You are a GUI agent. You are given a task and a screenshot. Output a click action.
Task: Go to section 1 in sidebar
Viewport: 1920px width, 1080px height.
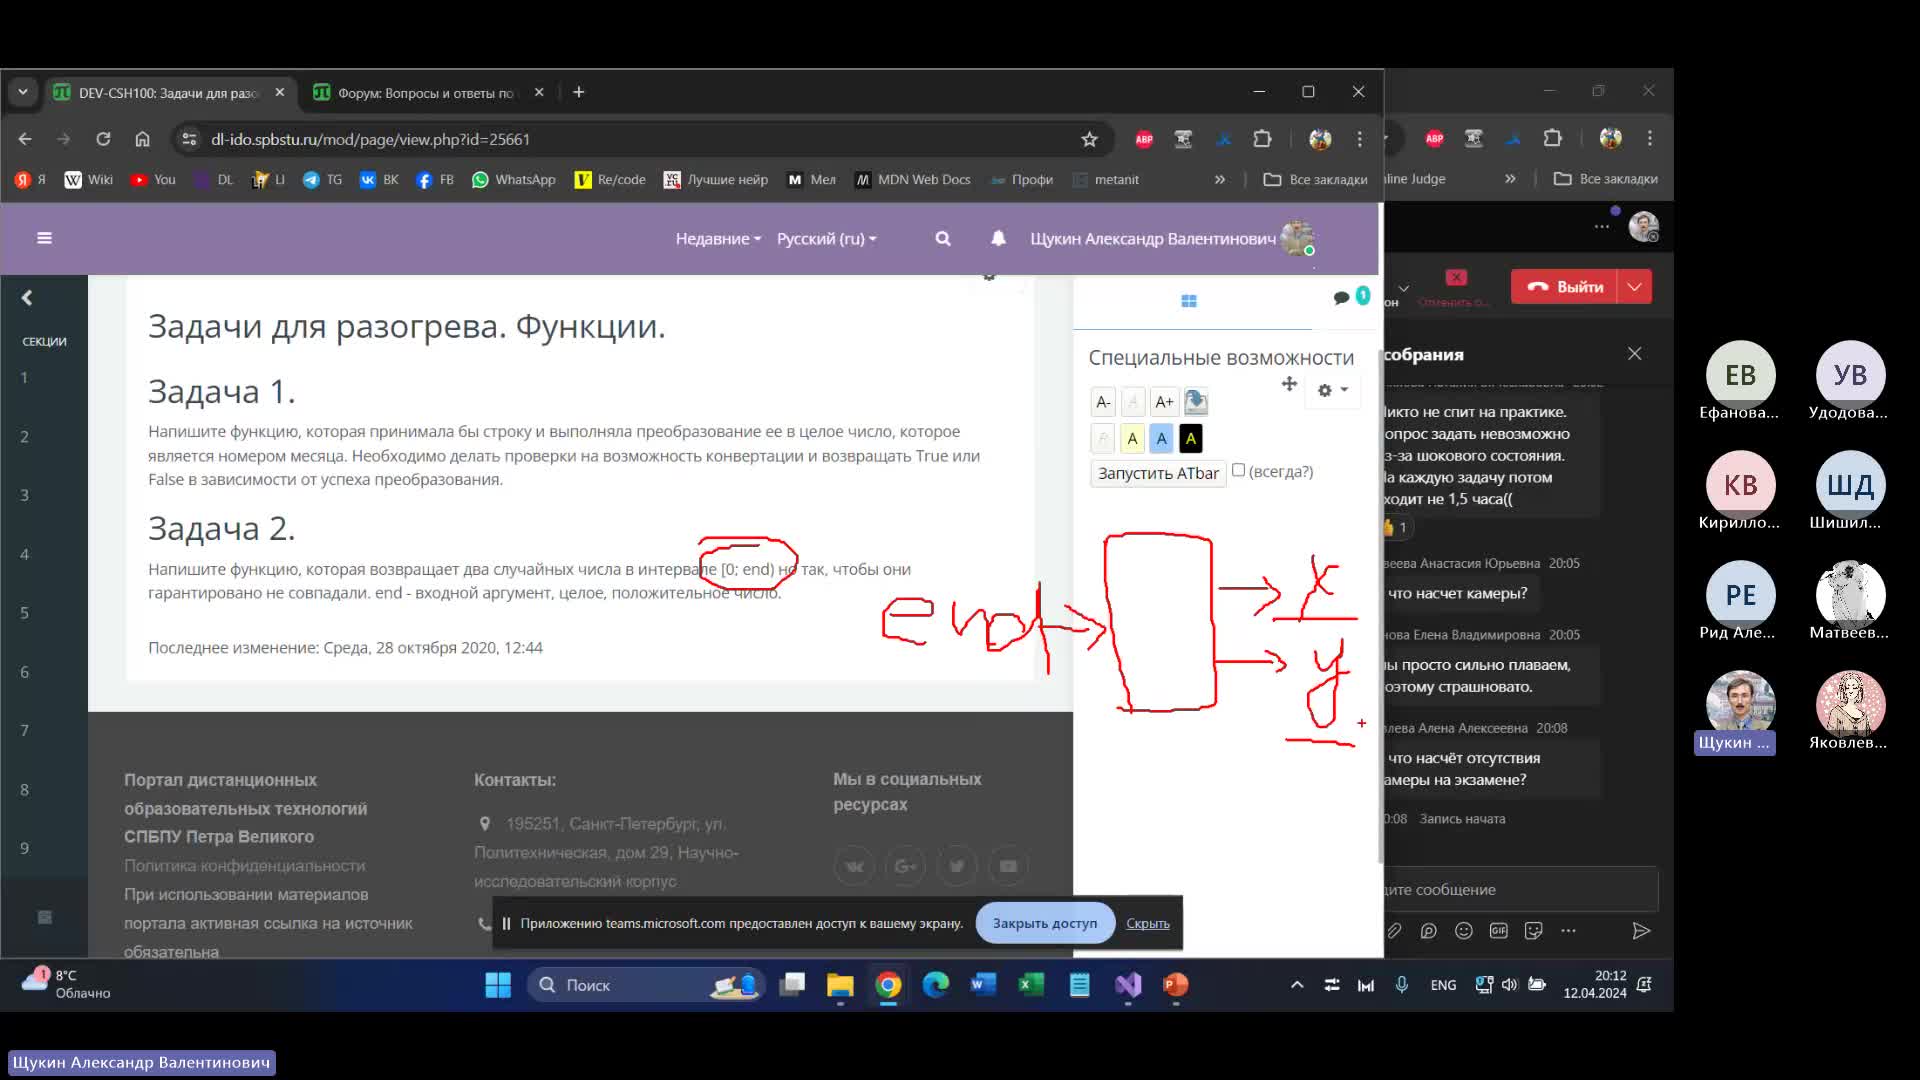pyautogui.click(x=24, y=378)
